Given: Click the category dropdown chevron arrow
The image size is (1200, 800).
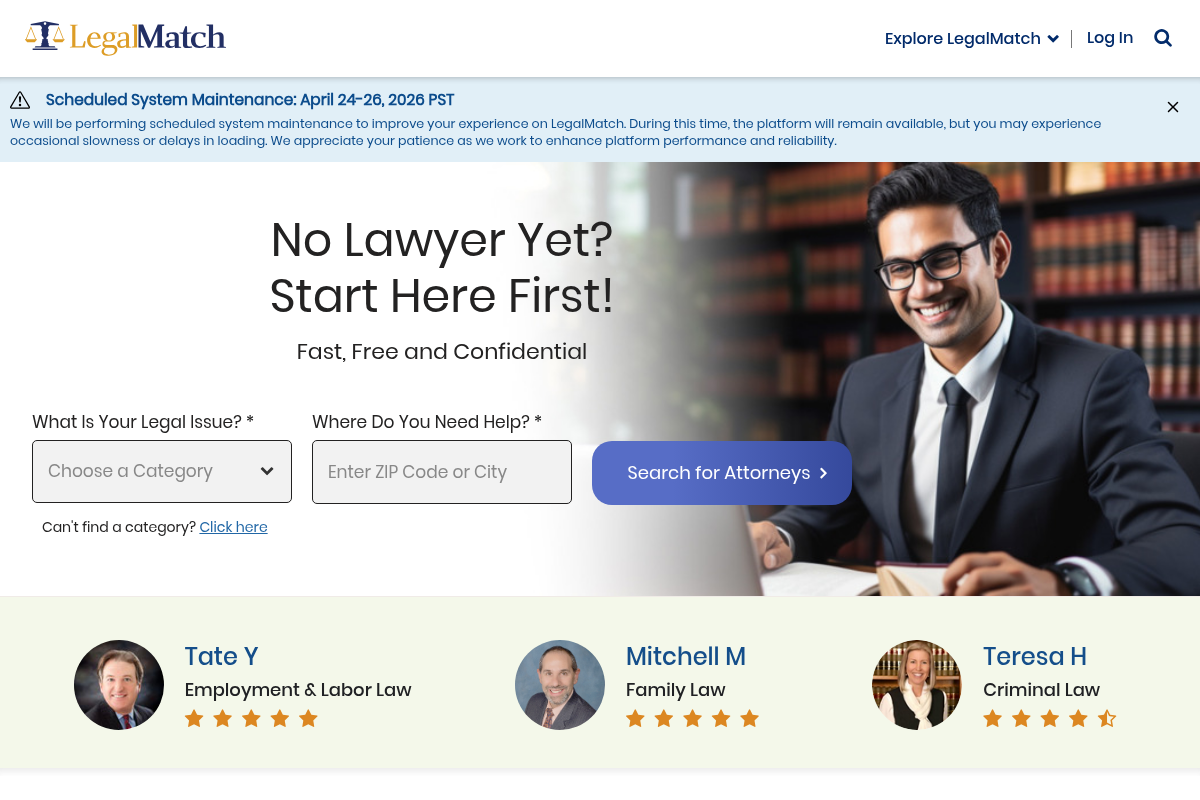Looking at the screenshot, I should click(267, 471).
